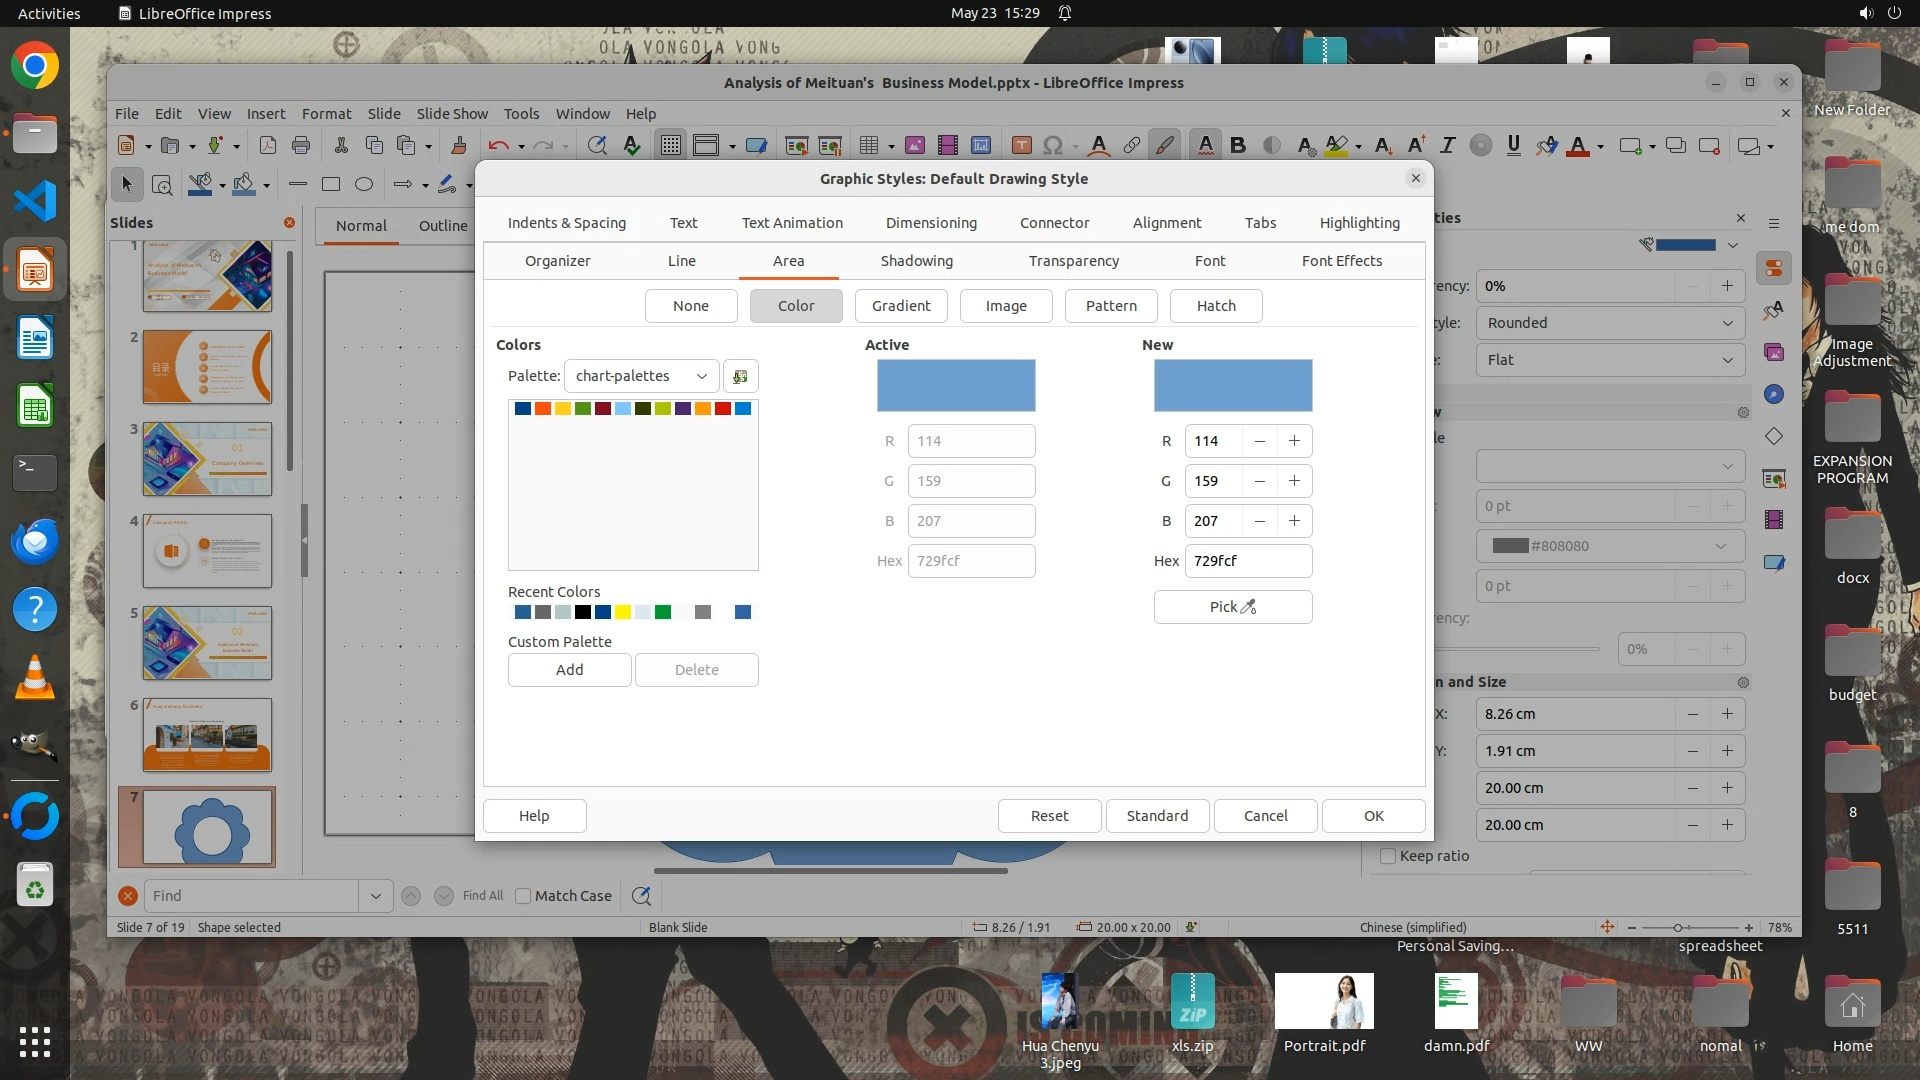Click the Pick eyedropper button
This screenshot has height=1080, width=1920.
tap(1232, 607)
